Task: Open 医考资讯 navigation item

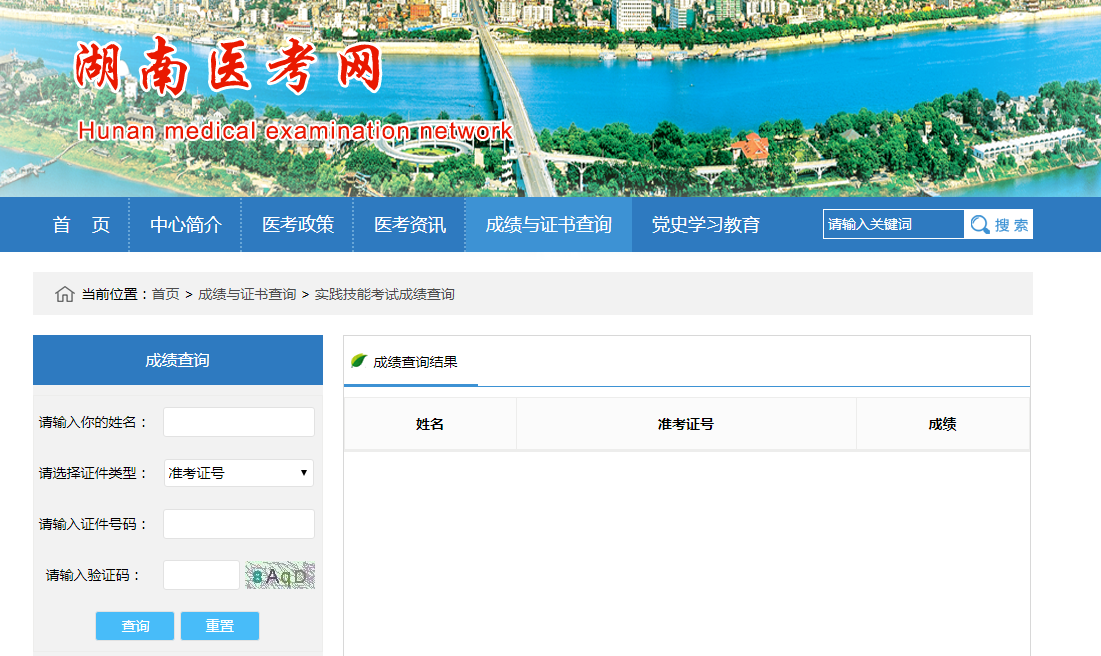Action: pos(410,225)
